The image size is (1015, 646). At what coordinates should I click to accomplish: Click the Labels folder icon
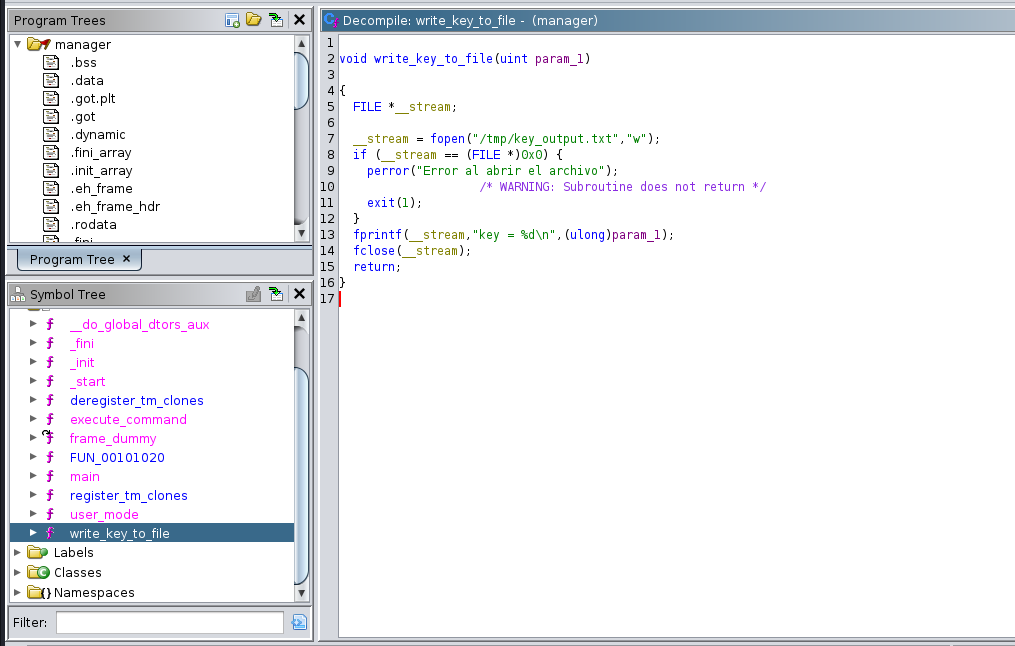[x=38, y=552]
